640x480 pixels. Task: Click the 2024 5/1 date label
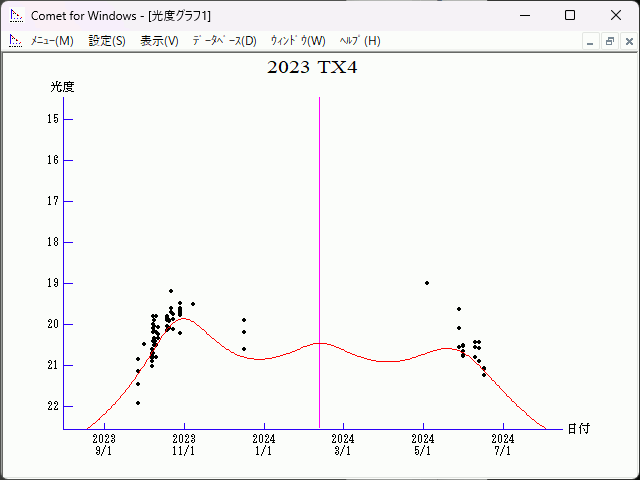coord(423,445)
